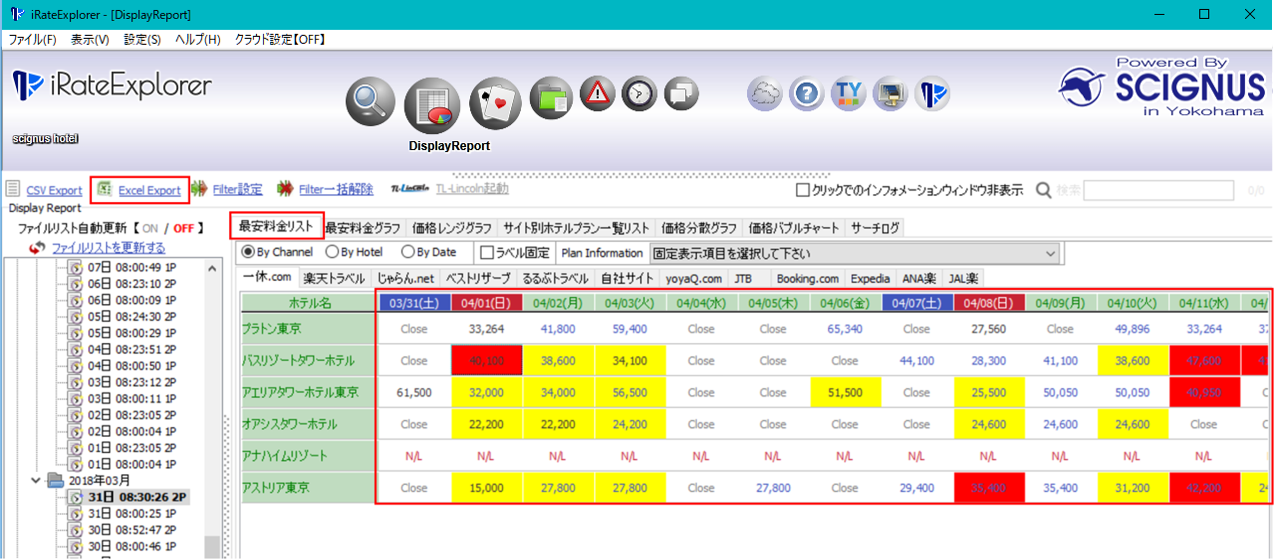
Task: Select the 31日 08:25:10 1P file entry
Action: point(120,513)
